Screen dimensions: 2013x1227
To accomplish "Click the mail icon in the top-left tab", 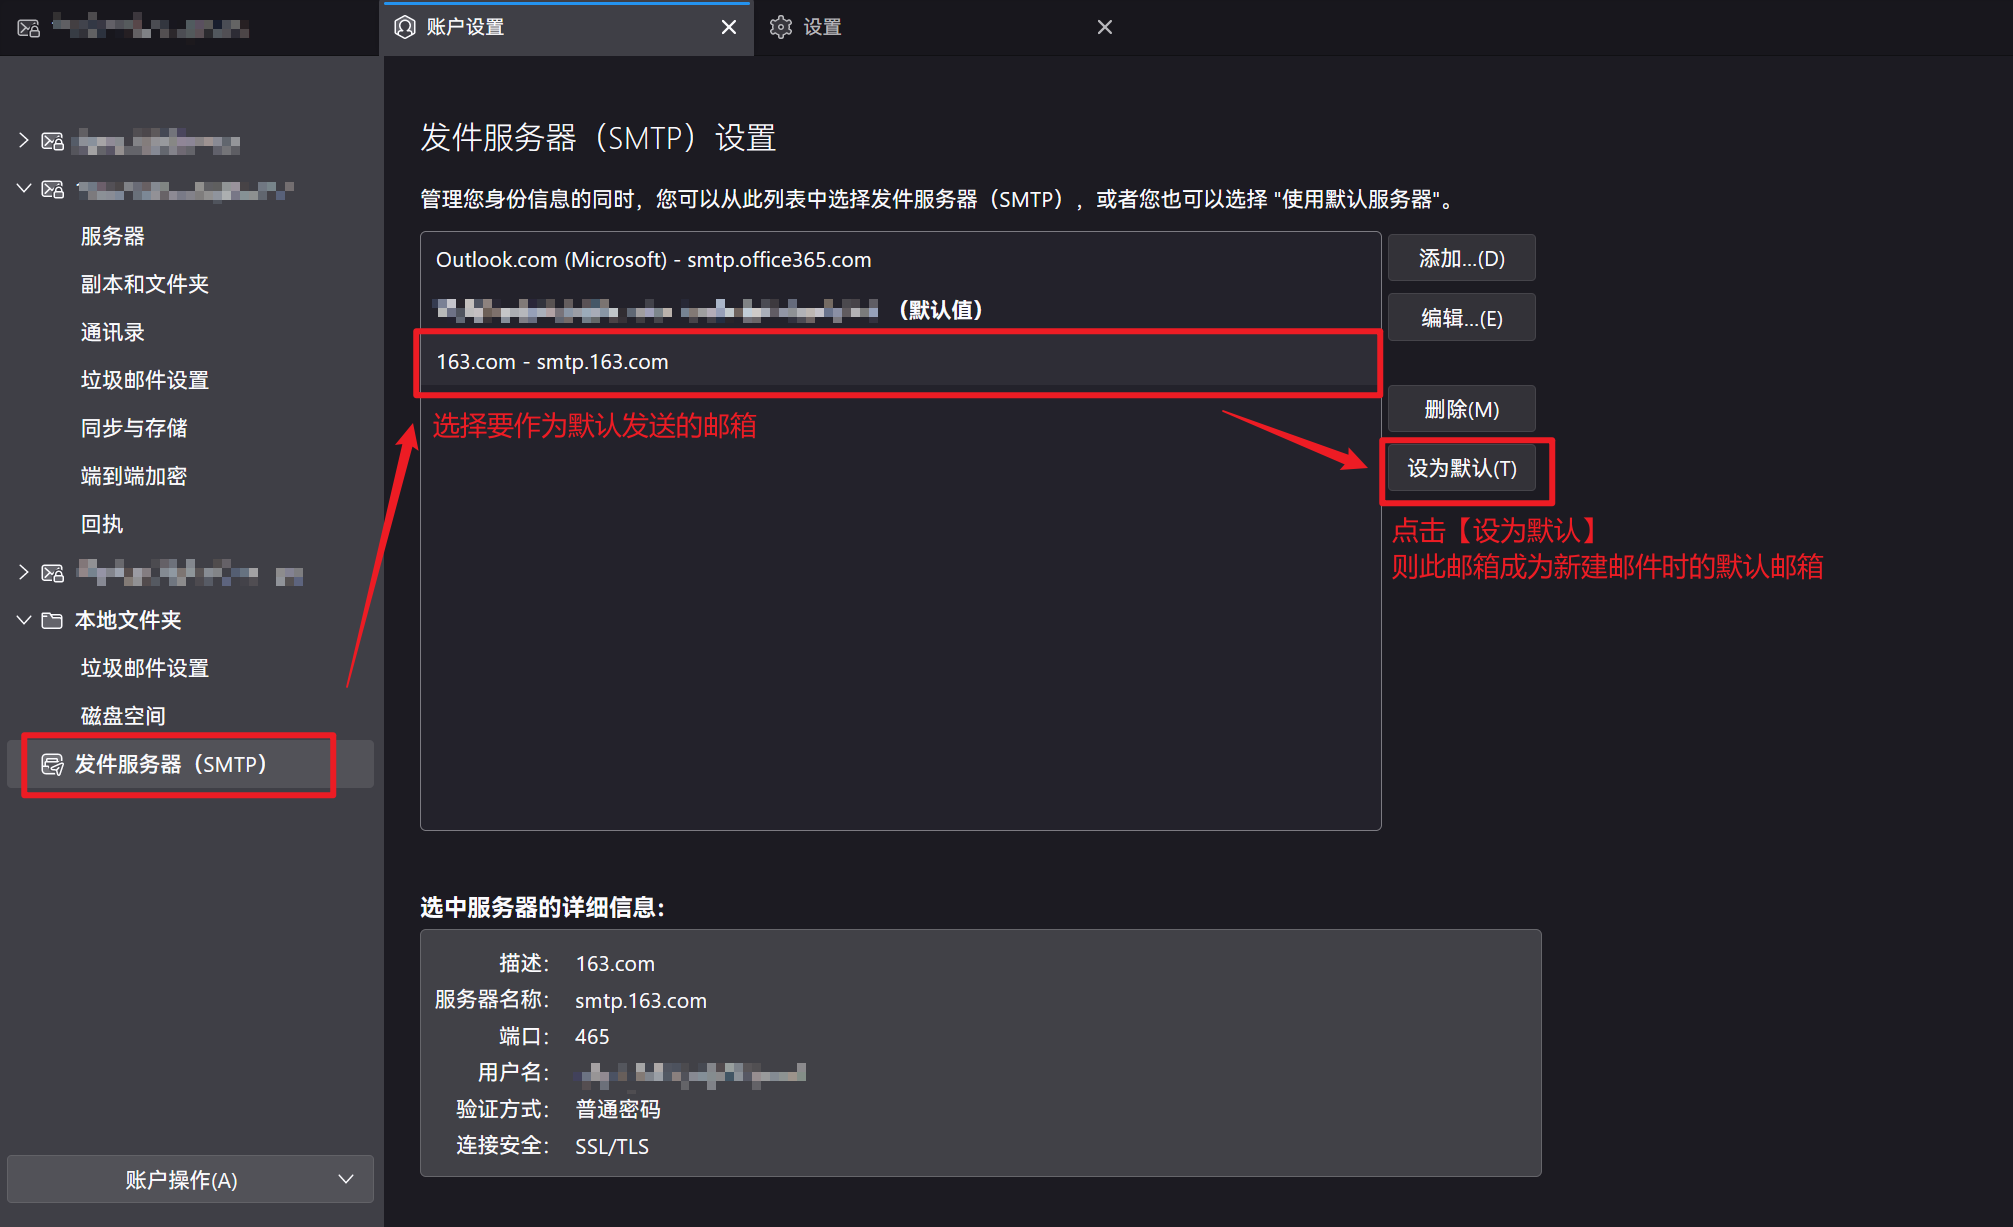I will 29,28.
